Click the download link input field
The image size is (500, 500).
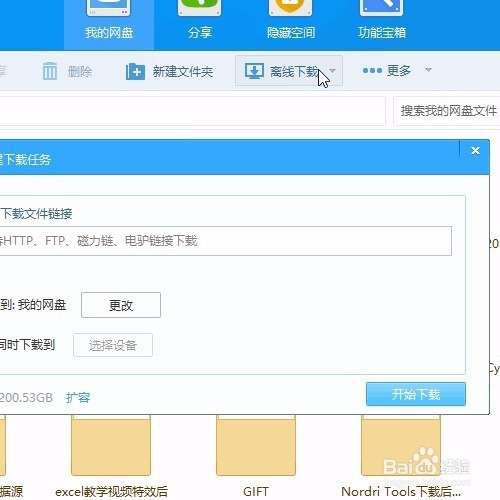coord(225,241)
